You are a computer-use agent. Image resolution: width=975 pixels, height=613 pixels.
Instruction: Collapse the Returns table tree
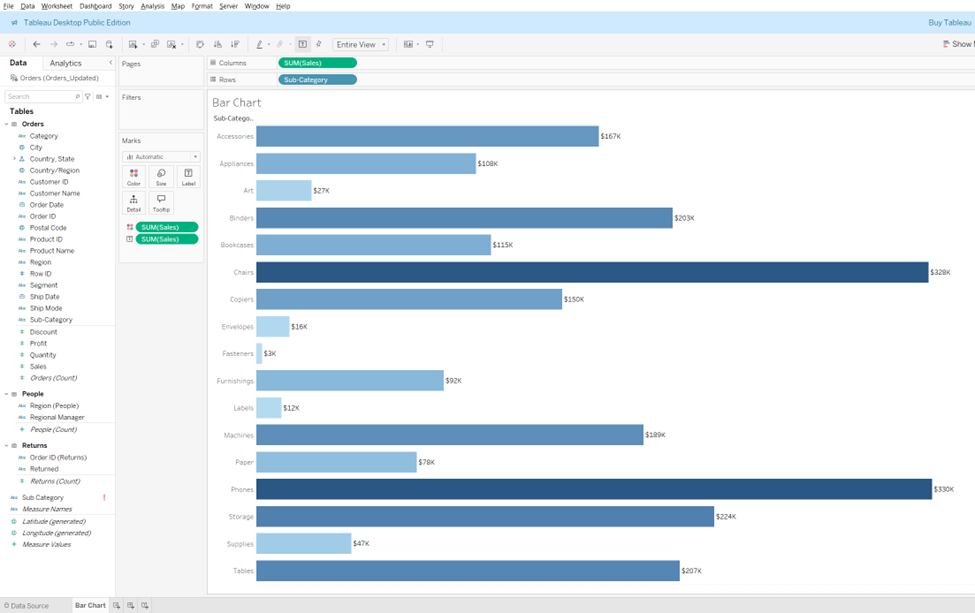click(7, 445)
